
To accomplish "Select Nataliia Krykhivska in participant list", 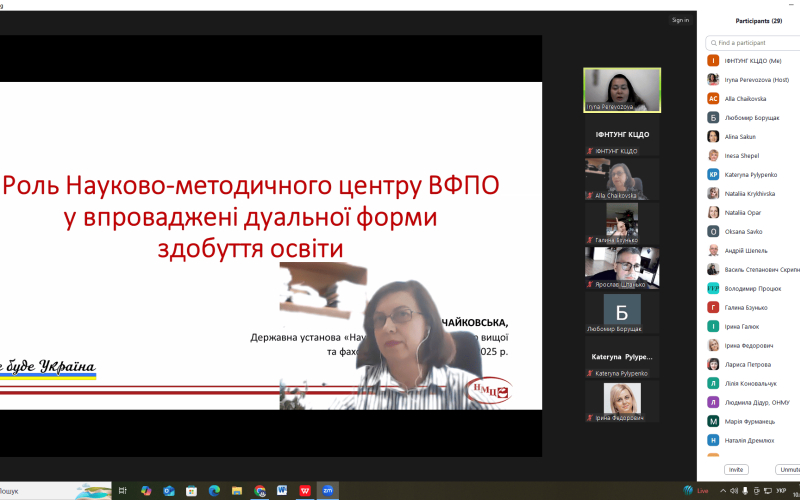I will pos(753,193).
